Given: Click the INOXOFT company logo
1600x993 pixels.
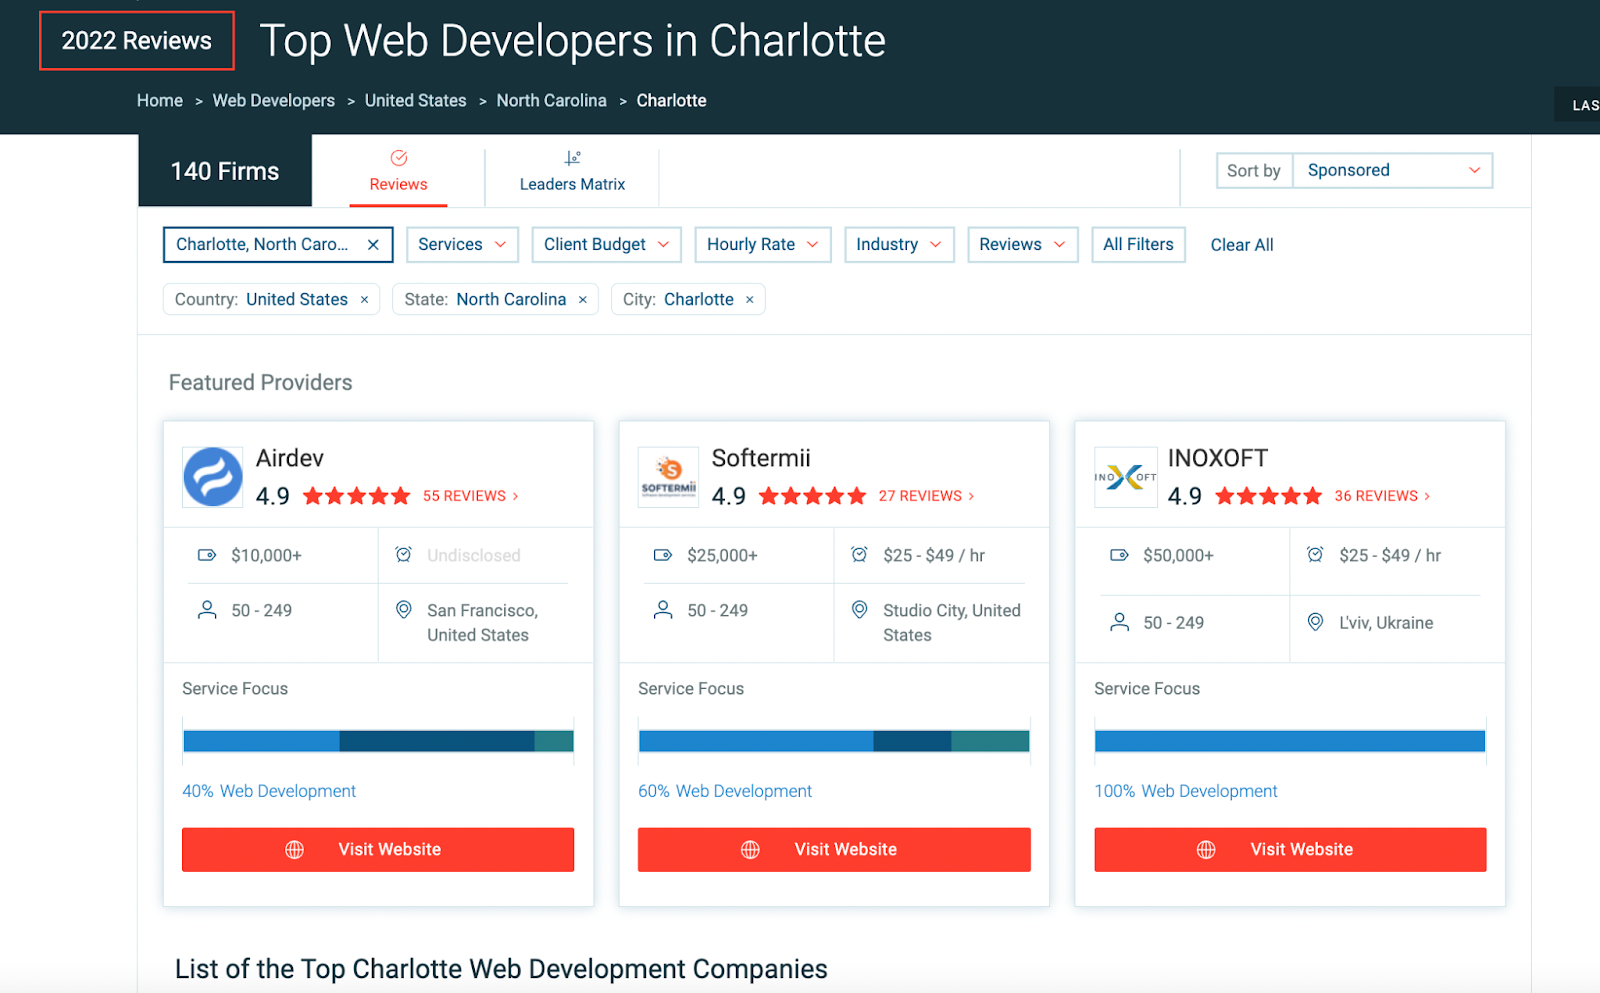Looking at the screenshot, I should 1125,477.
